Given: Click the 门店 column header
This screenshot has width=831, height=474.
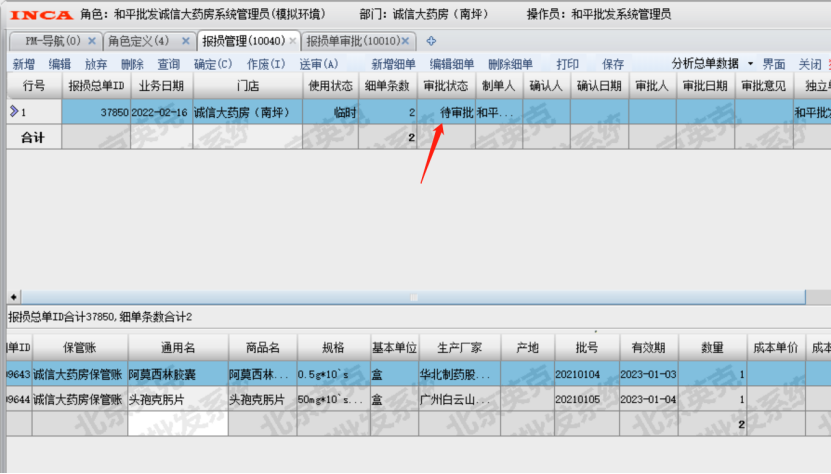Looking at the screenshot, I should (x=248, y=86).
